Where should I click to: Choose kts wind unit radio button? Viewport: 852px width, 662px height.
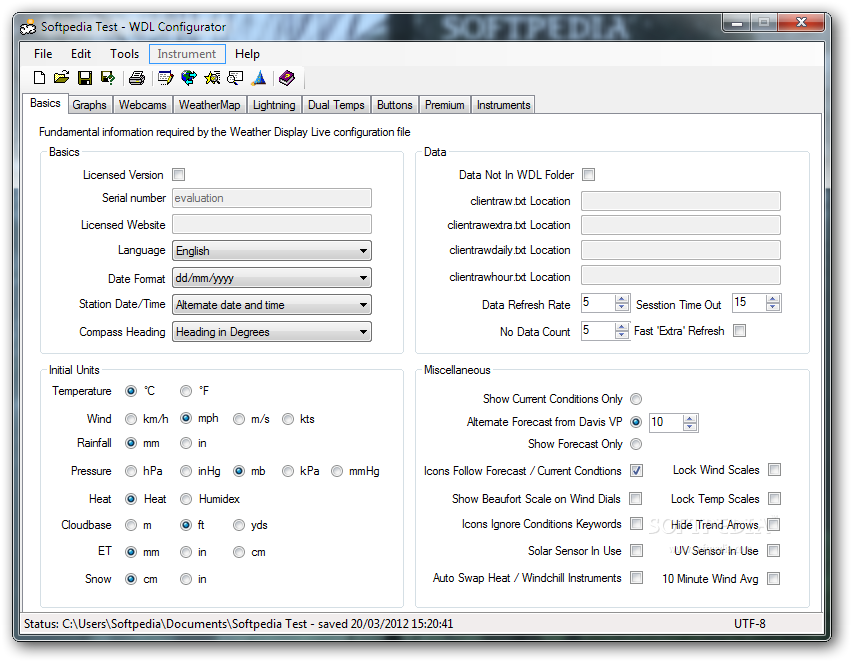pyautogui.click(x=288, y=419)
